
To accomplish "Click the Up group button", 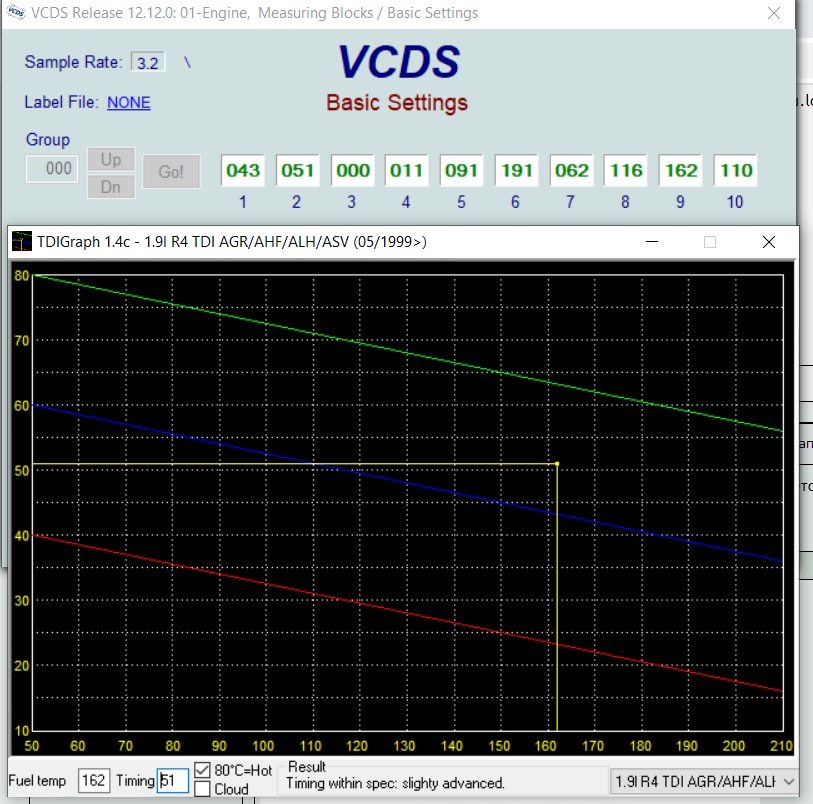I will (111, 160).
